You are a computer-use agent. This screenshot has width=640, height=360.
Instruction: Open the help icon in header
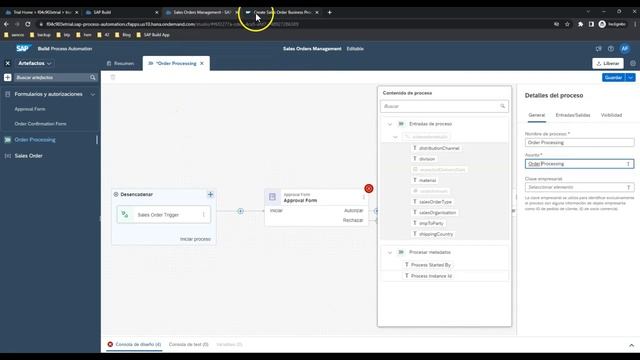pos(611,49)
